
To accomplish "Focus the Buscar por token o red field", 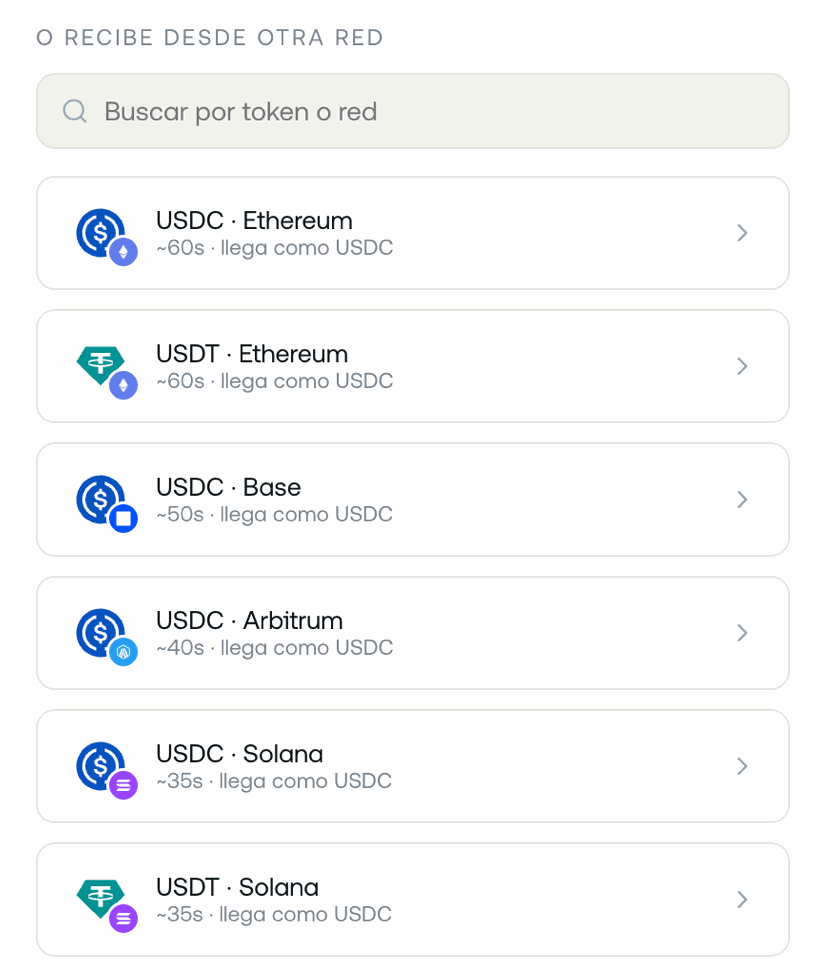I will click(x=413, y=111).
